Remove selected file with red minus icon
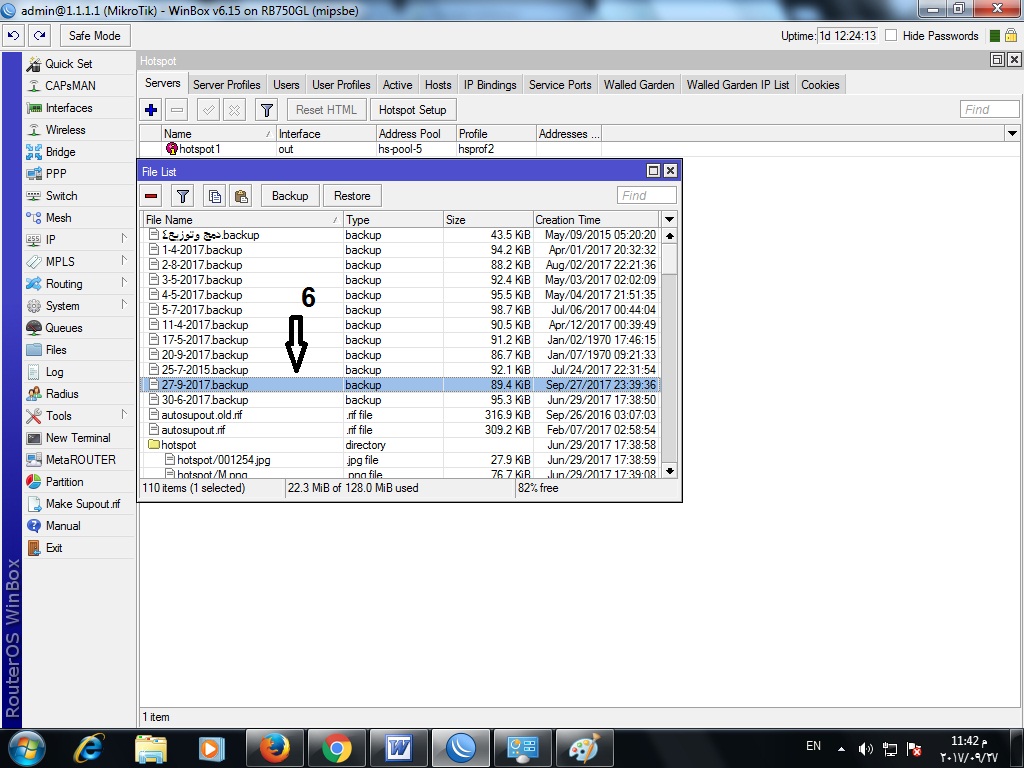Screen dimensions: 1024x768 (x=151, y=196)
